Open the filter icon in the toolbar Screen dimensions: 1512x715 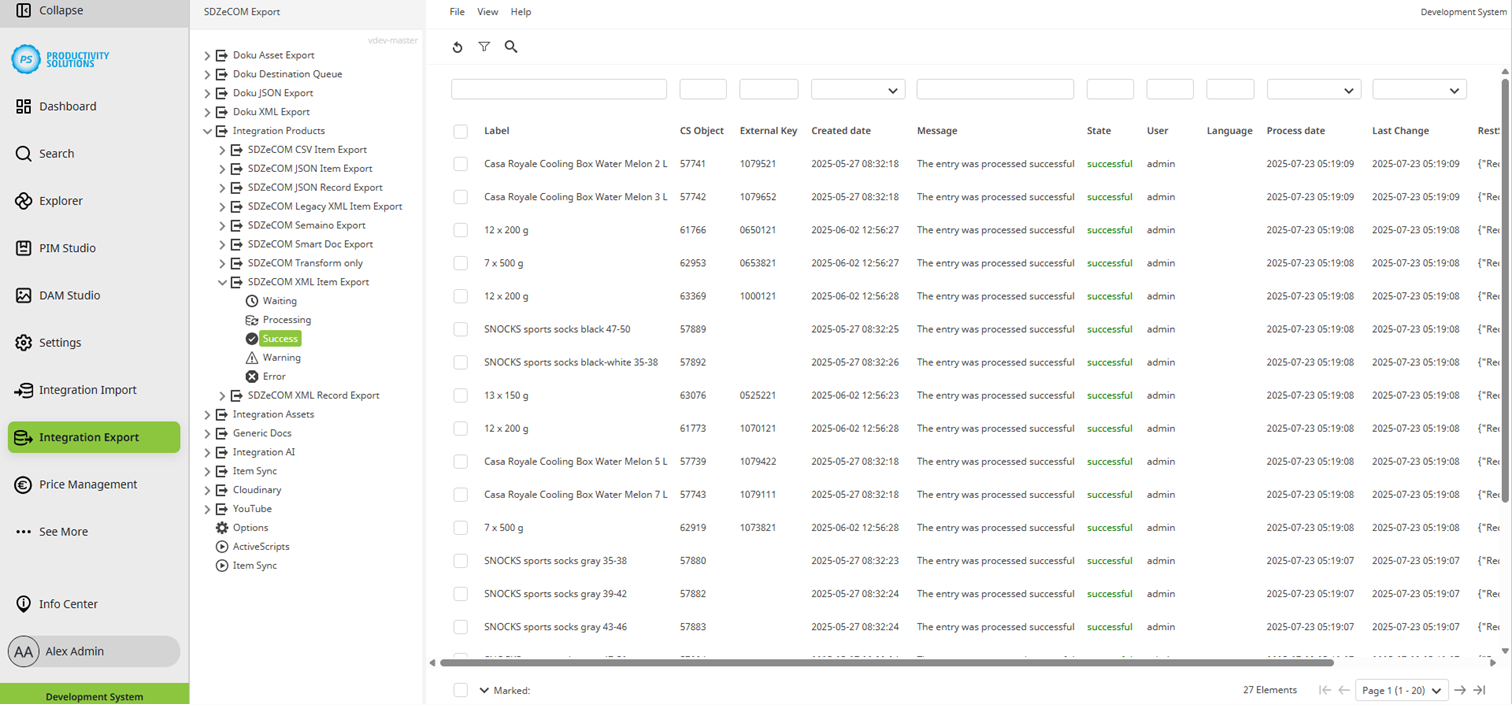coord(485,46)
